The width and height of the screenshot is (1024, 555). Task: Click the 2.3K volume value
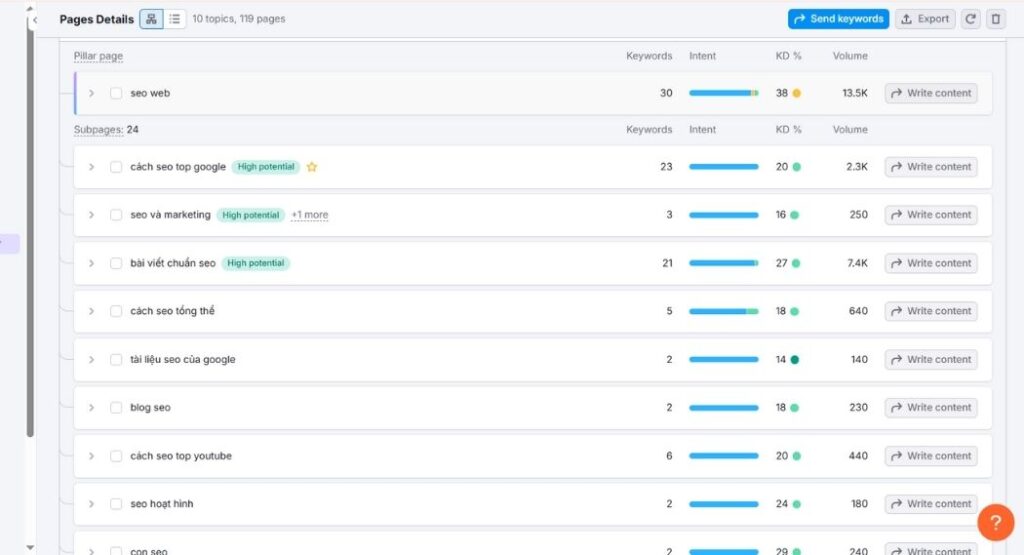pos(857,167)
